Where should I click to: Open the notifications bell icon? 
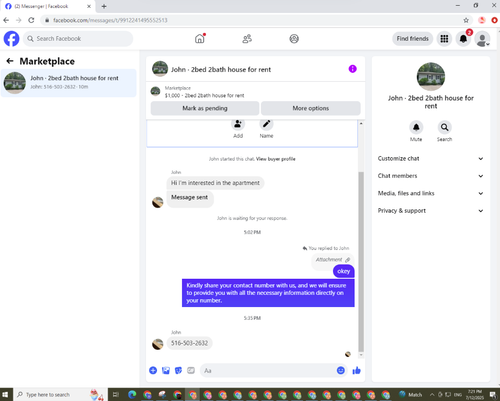[x=463, y=39]
